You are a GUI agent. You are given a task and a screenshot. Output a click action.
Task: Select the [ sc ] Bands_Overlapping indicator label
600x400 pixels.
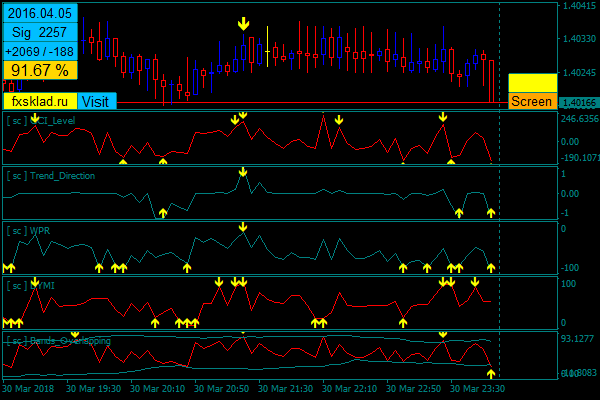(x=59, y=341)
